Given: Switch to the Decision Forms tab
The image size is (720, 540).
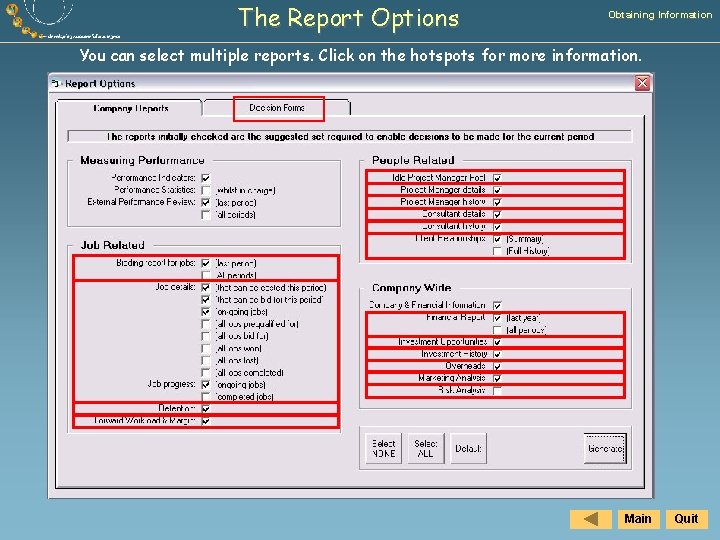Looking at the screenshot, I should [x=277, y=108].
